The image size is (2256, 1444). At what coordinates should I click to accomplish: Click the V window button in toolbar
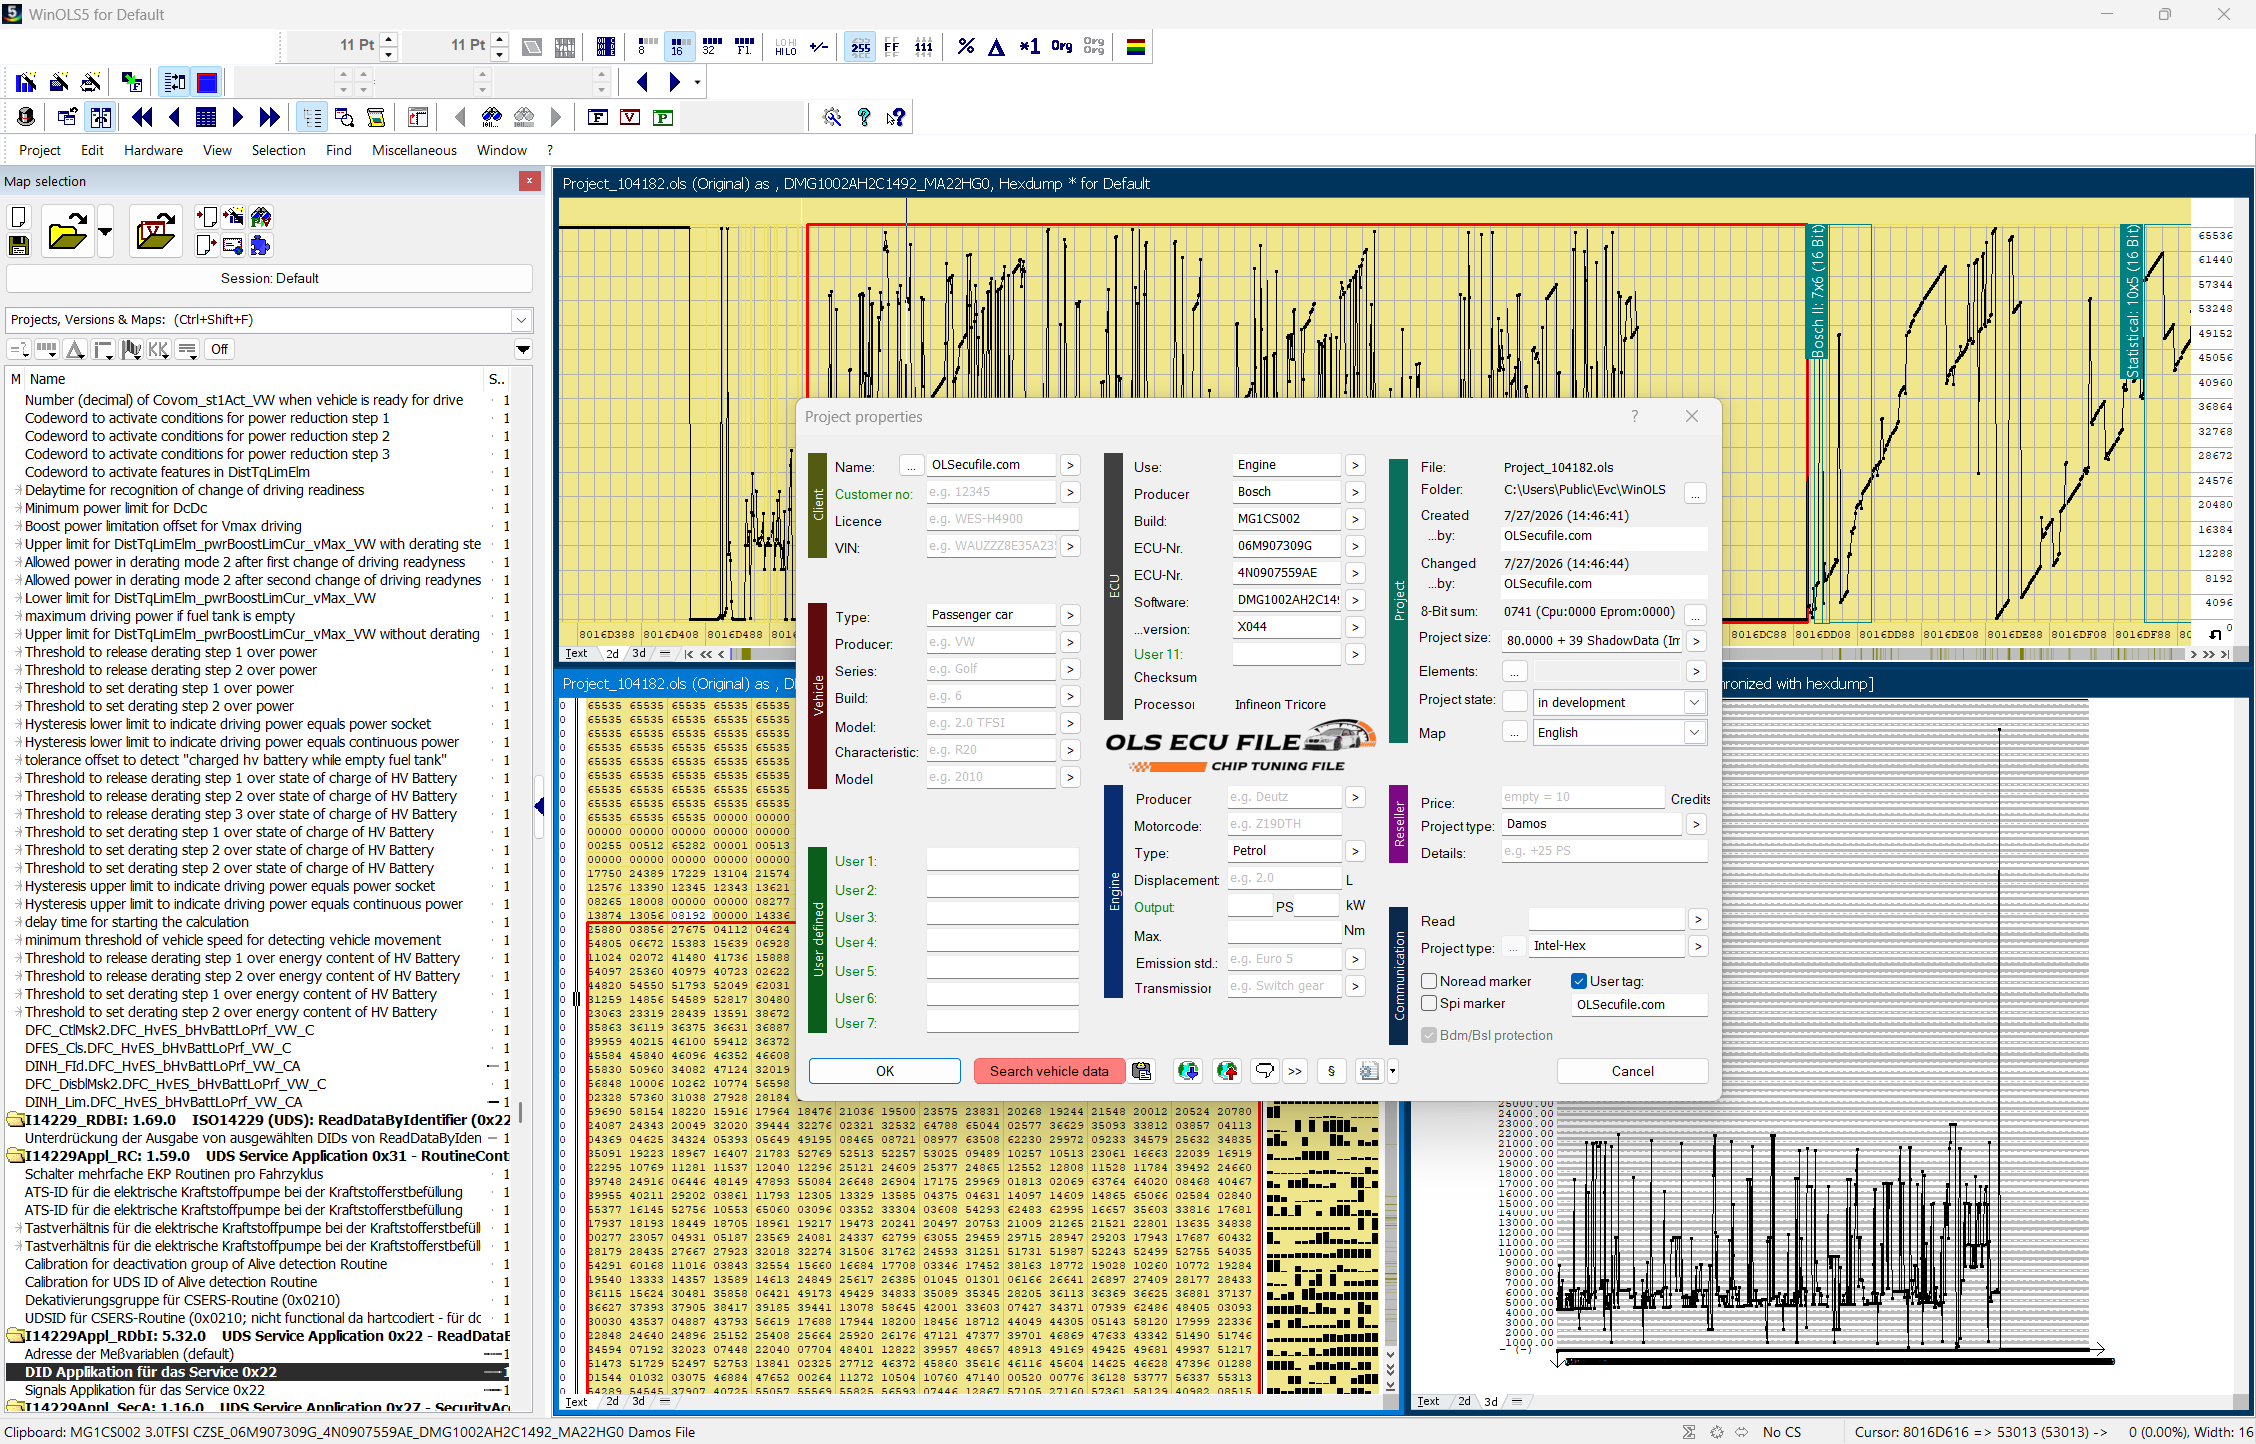(630, 117)
